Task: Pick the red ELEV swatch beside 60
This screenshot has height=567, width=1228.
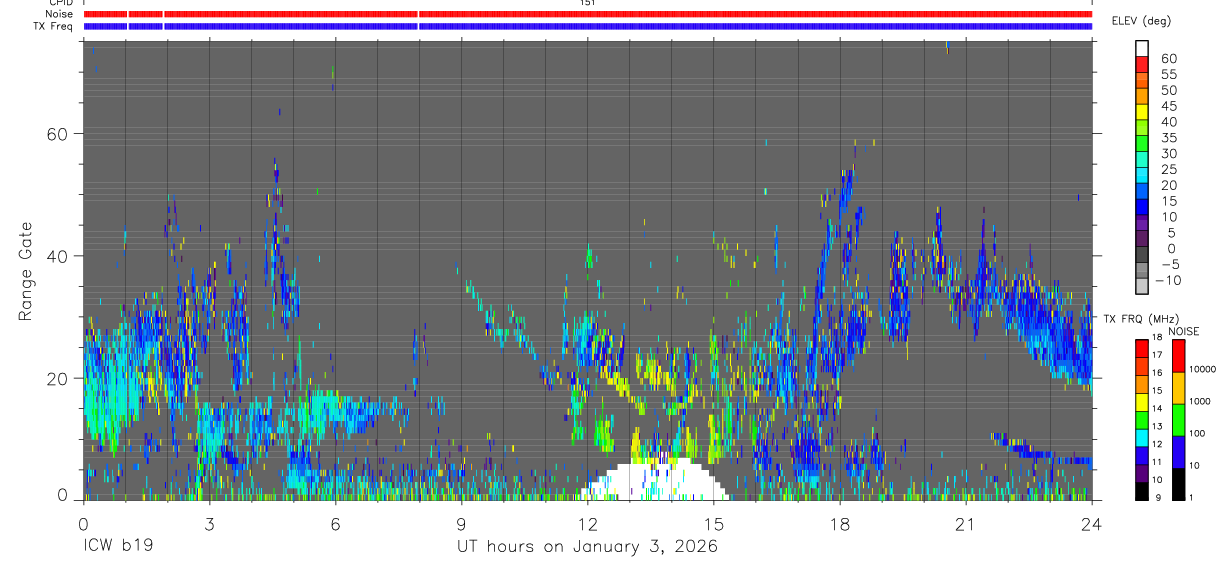Action: click(1142, 64)
